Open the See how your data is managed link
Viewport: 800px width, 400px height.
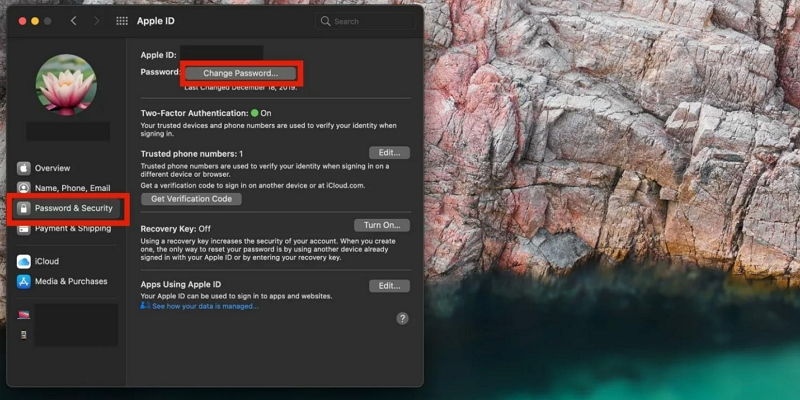[x=205, y=306]
